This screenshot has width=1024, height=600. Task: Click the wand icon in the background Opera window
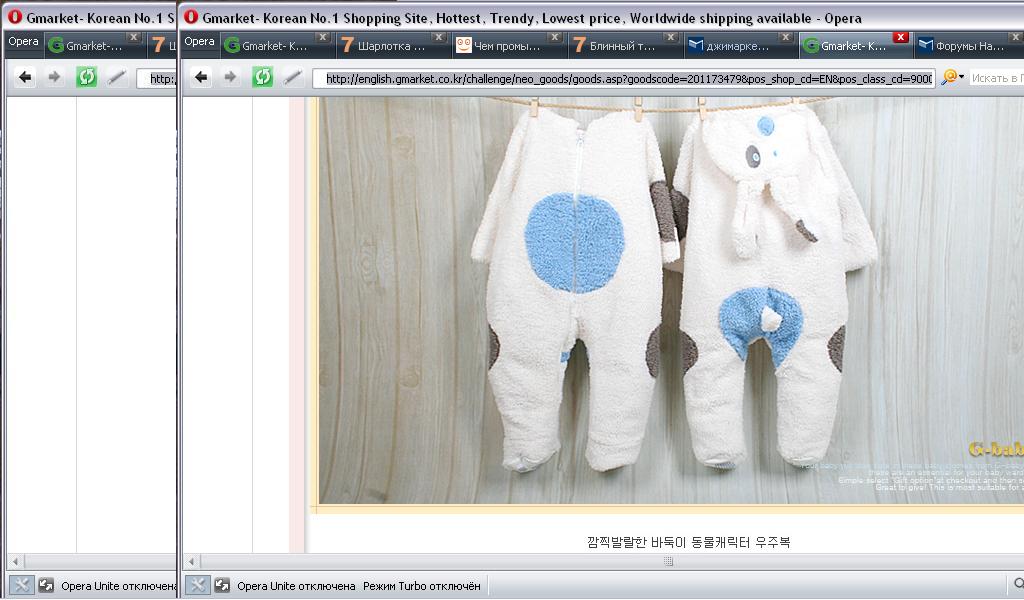[x=116, y=78]
